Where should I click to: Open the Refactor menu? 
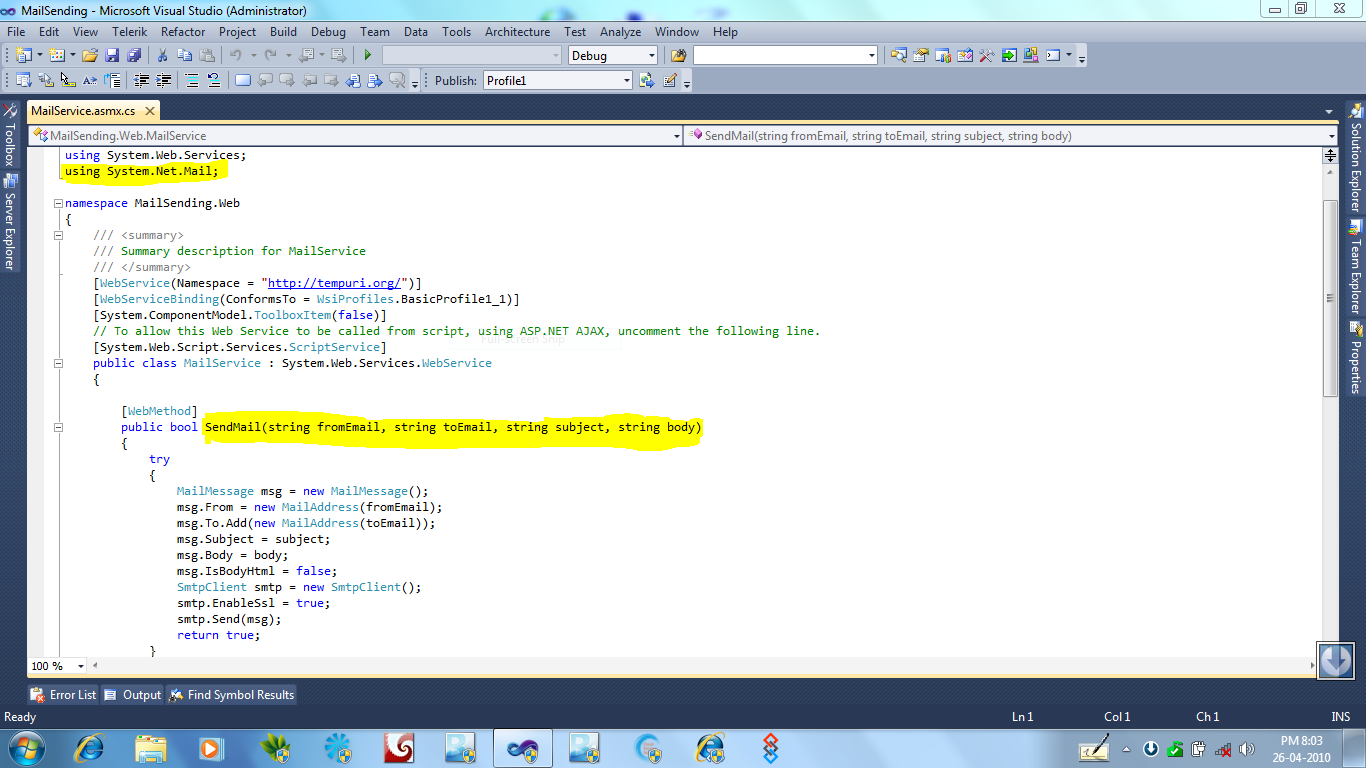point(183,32)
